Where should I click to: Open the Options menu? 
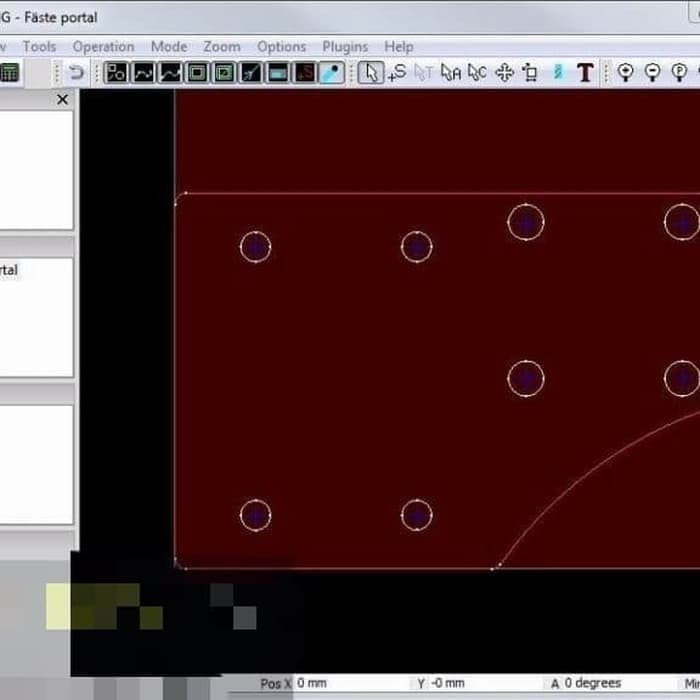pos(282,46)
